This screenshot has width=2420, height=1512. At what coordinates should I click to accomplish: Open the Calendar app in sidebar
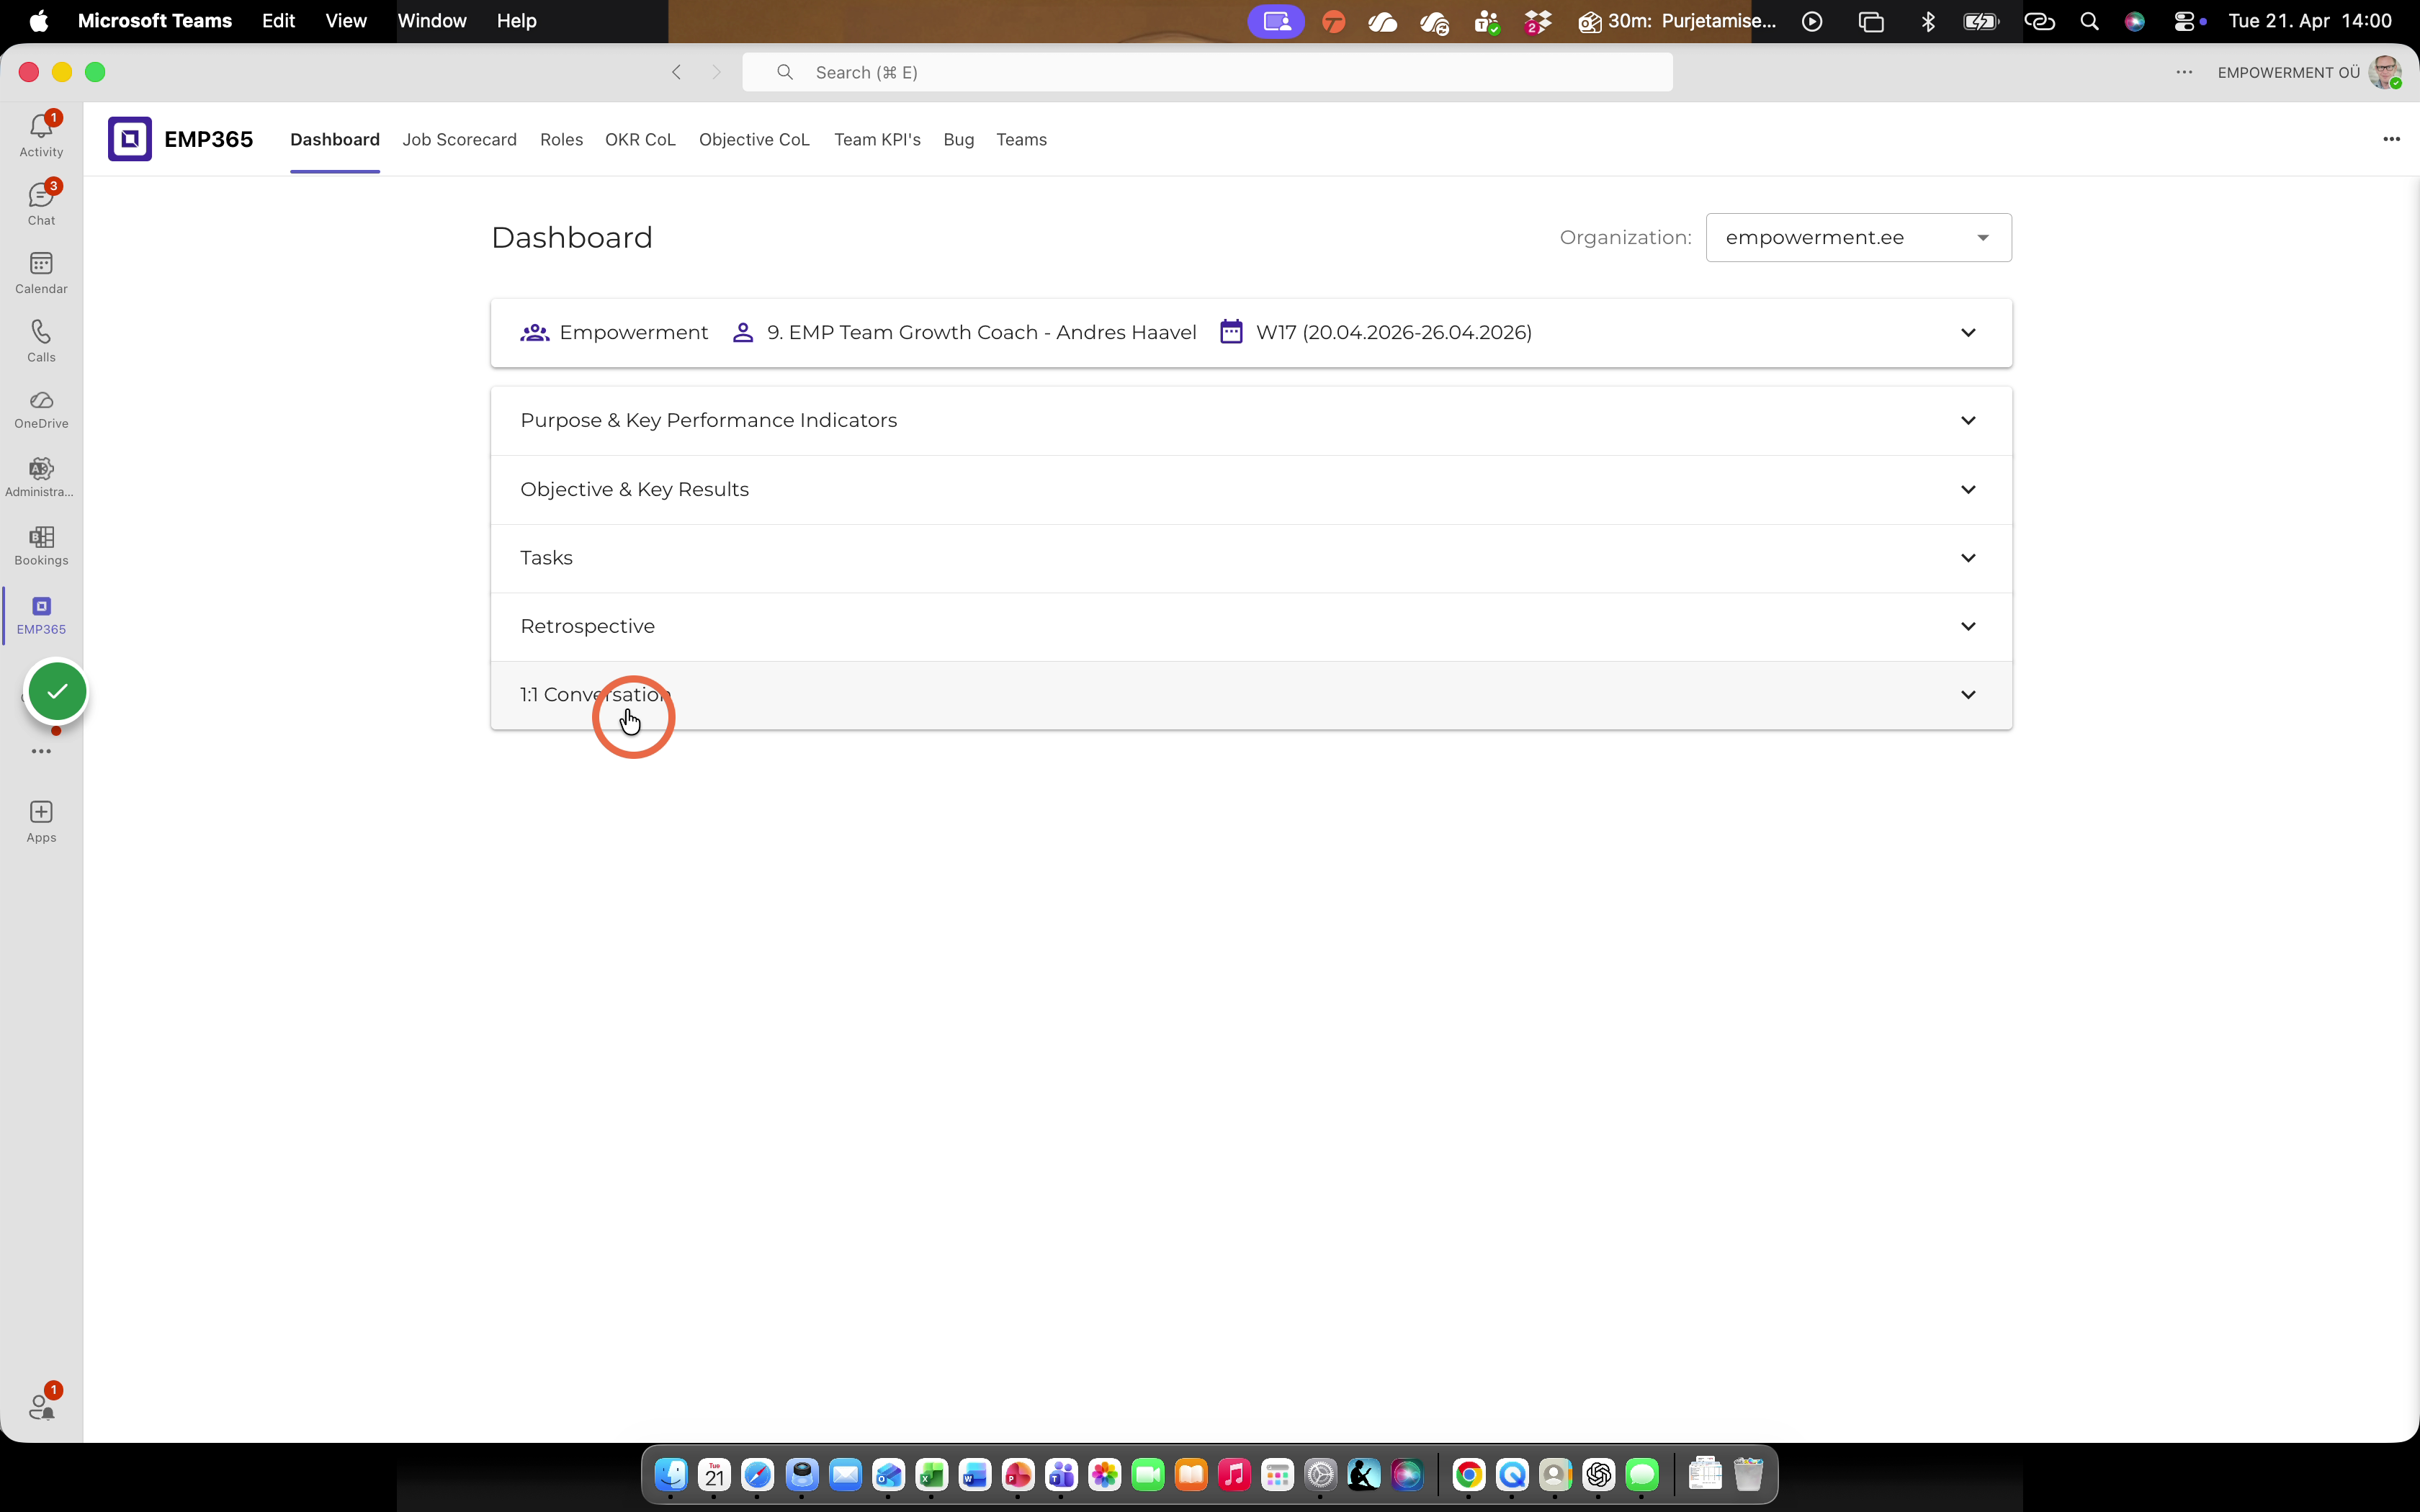41,272
